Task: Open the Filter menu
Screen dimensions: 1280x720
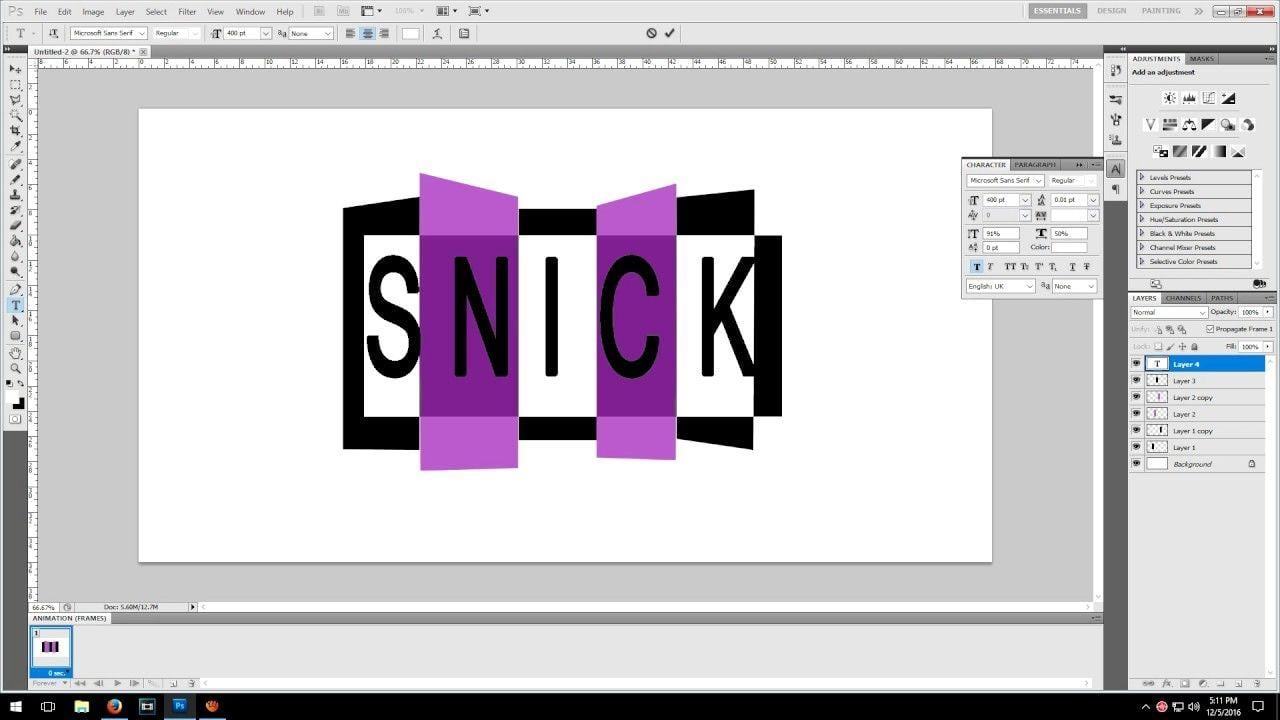Action: click(187, 12)
